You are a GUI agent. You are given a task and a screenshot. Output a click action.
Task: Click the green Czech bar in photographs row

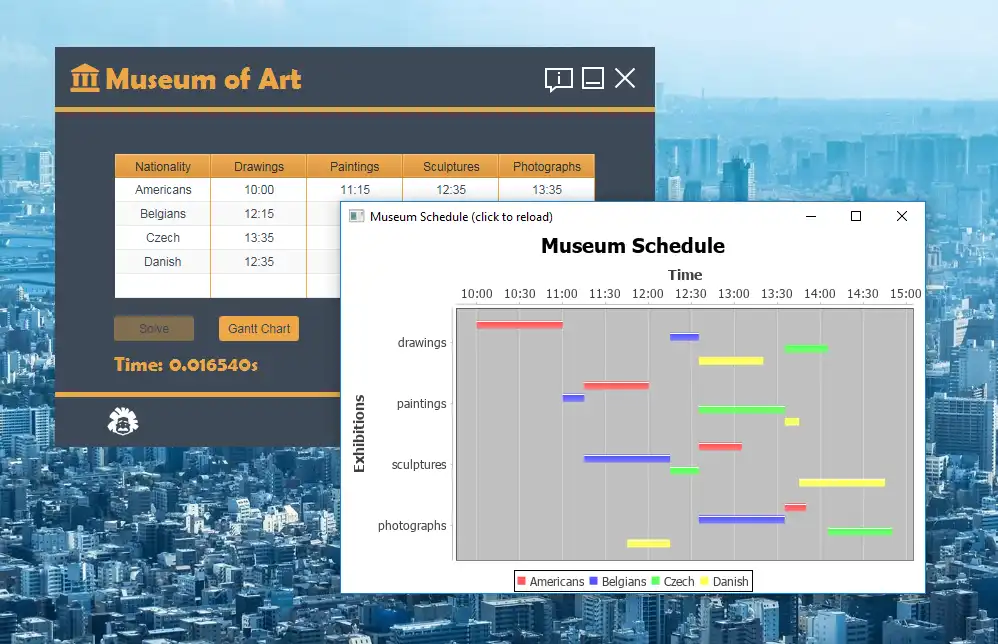(x=860, y=531)
